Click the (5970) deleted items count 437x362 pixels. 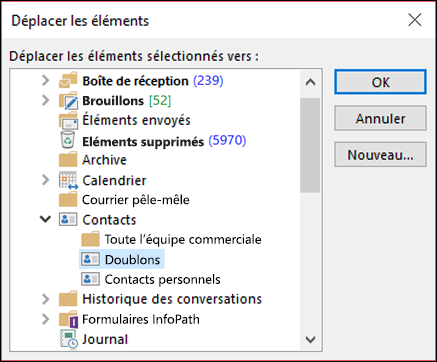pos(227,140)
